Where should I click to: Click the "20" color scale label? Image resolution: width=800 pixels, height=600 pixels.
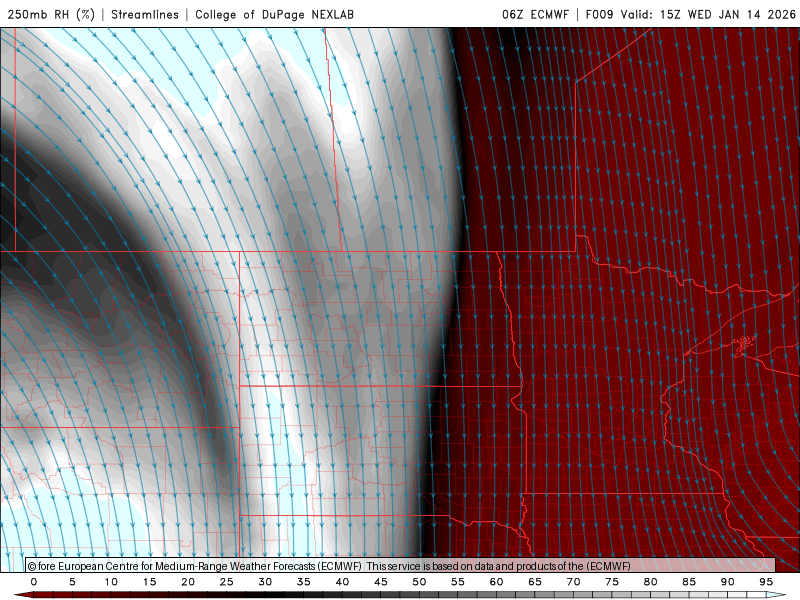coord(188,582)
